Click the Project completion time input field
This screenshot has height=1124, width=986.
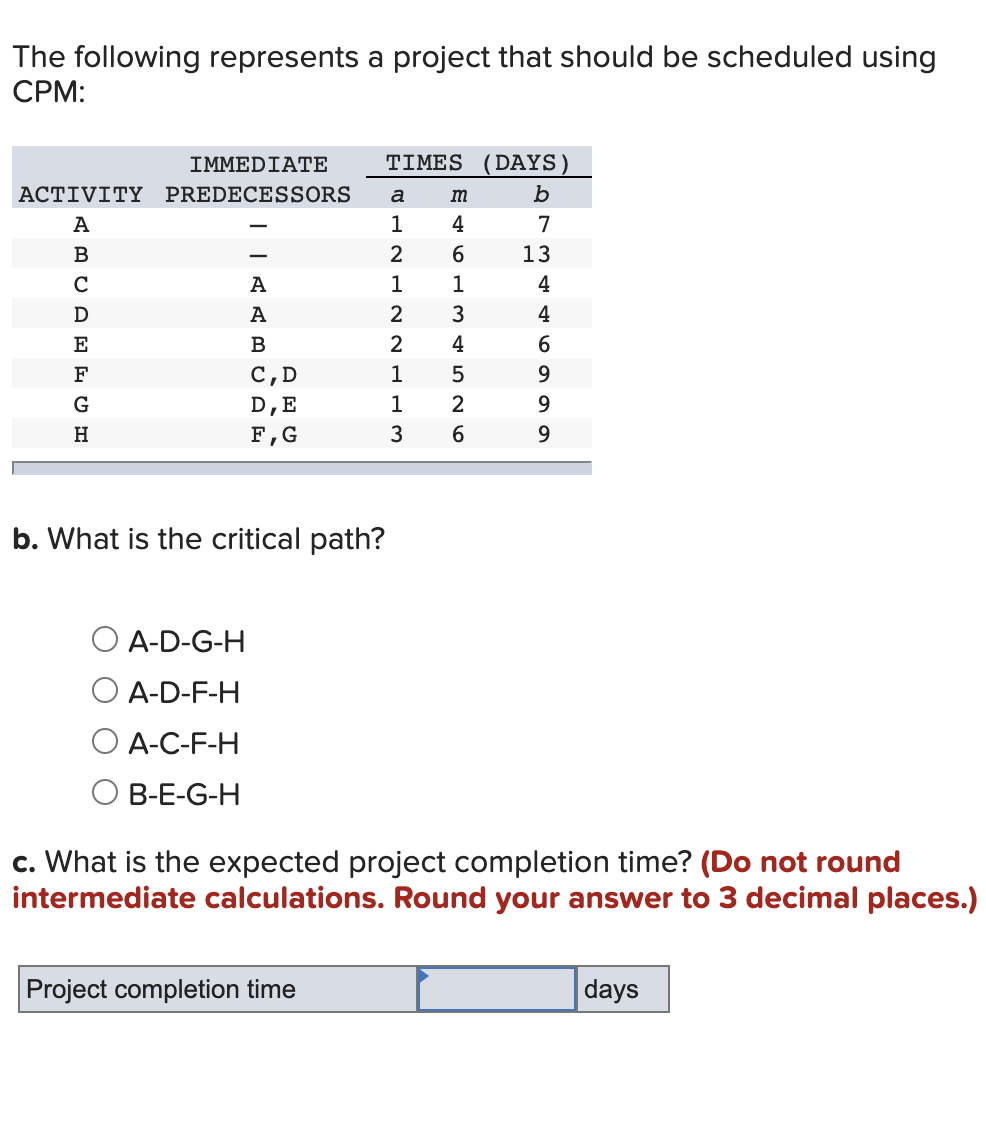tap(495, 989)
